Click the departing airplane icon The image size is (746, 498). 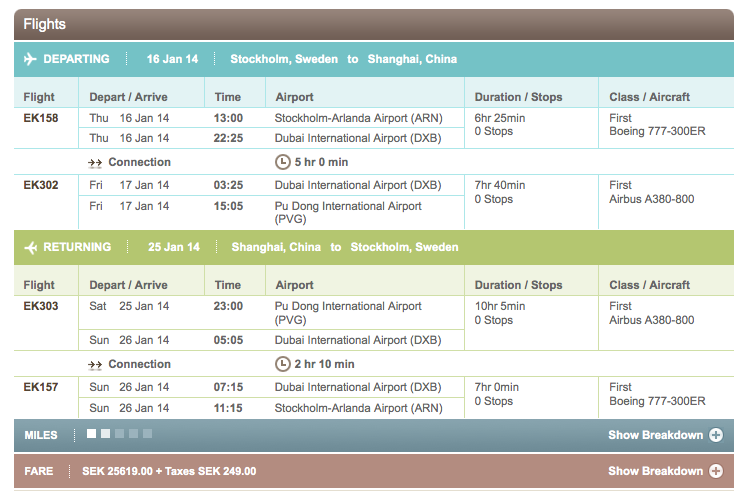click(30, 59)
